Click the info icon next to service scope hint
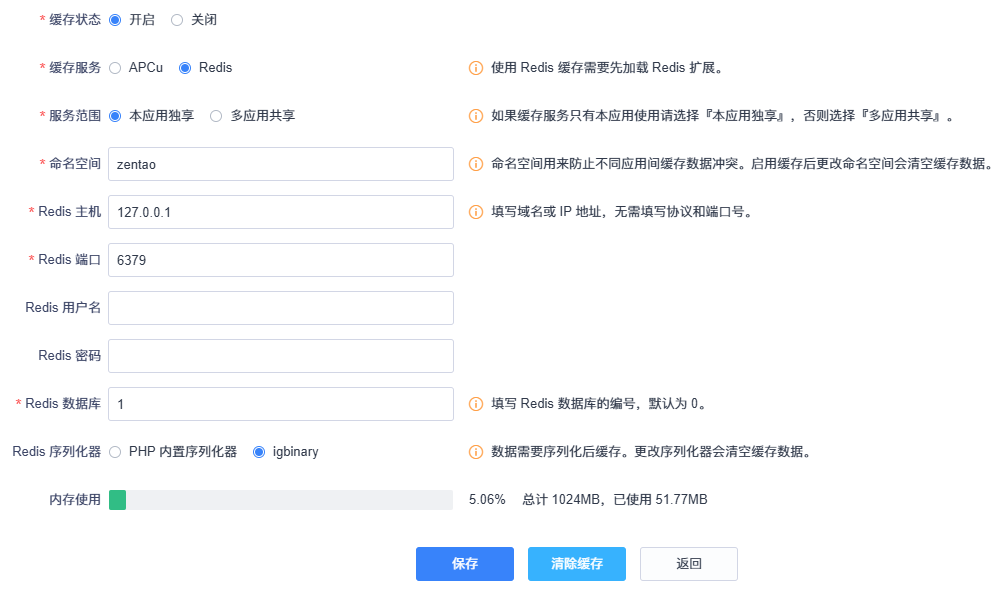 (x=476, y=116)
